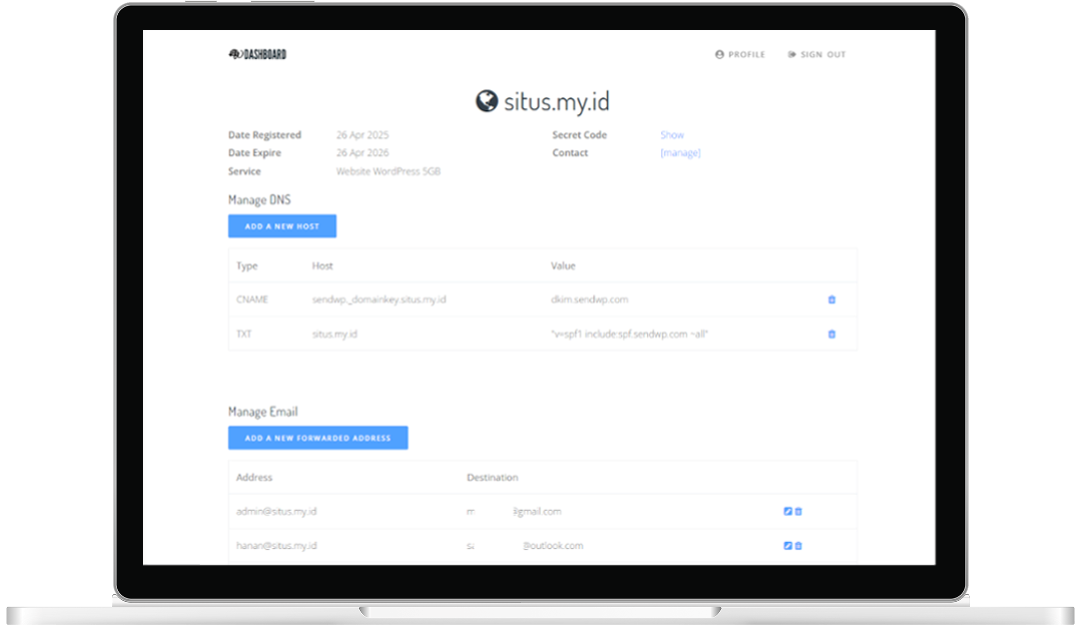The width and height of the screenshot is (1080, 625).
Task: Show the domain's Secret Code
Action: [x=672, y=135]
